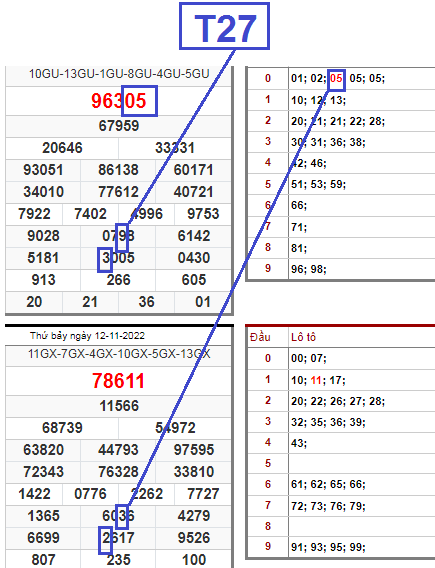The width and height of the screenshot is (435, 568).
Task: Click the first prize number 67959
Action: click(x=119, y=126)
